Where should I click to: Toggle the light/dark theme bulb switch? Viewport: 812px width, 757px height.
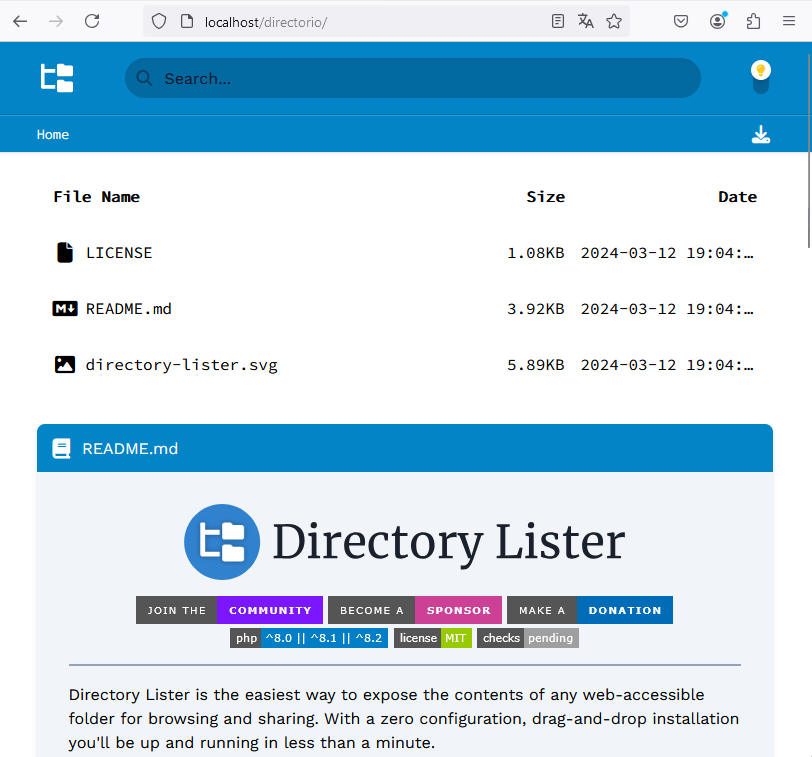[x=761, y=77]
